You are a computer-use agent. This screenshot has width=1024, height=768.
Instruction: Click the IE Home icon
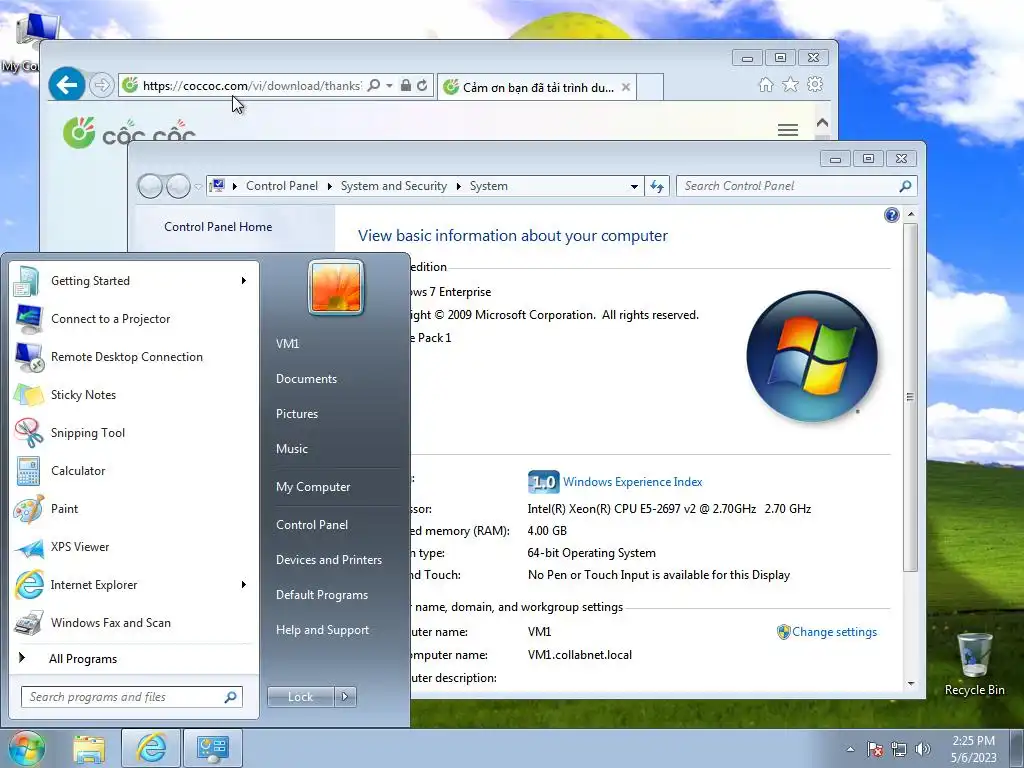click(x=766, y=84)
